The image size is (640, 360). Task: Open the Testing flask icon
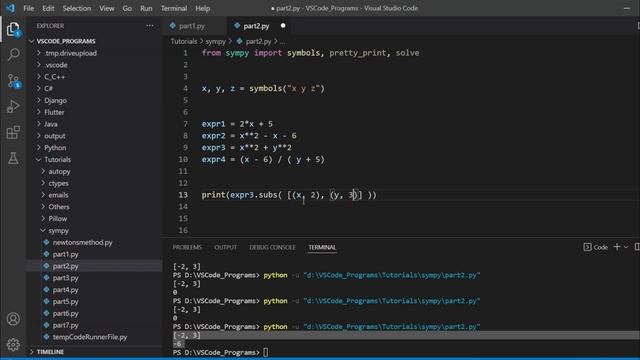pos(13,158)
